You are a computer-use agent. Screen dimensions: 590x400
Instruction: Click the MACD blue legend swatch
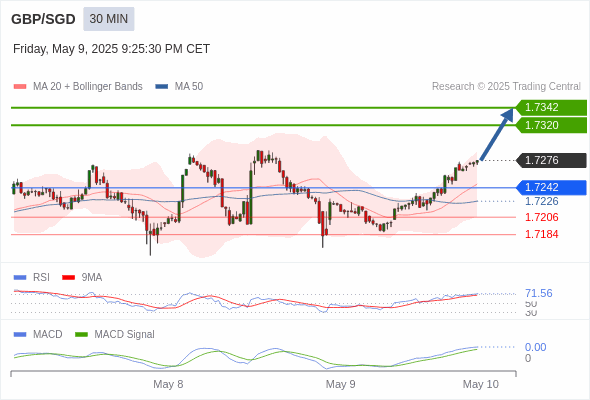tap(20, 335)
